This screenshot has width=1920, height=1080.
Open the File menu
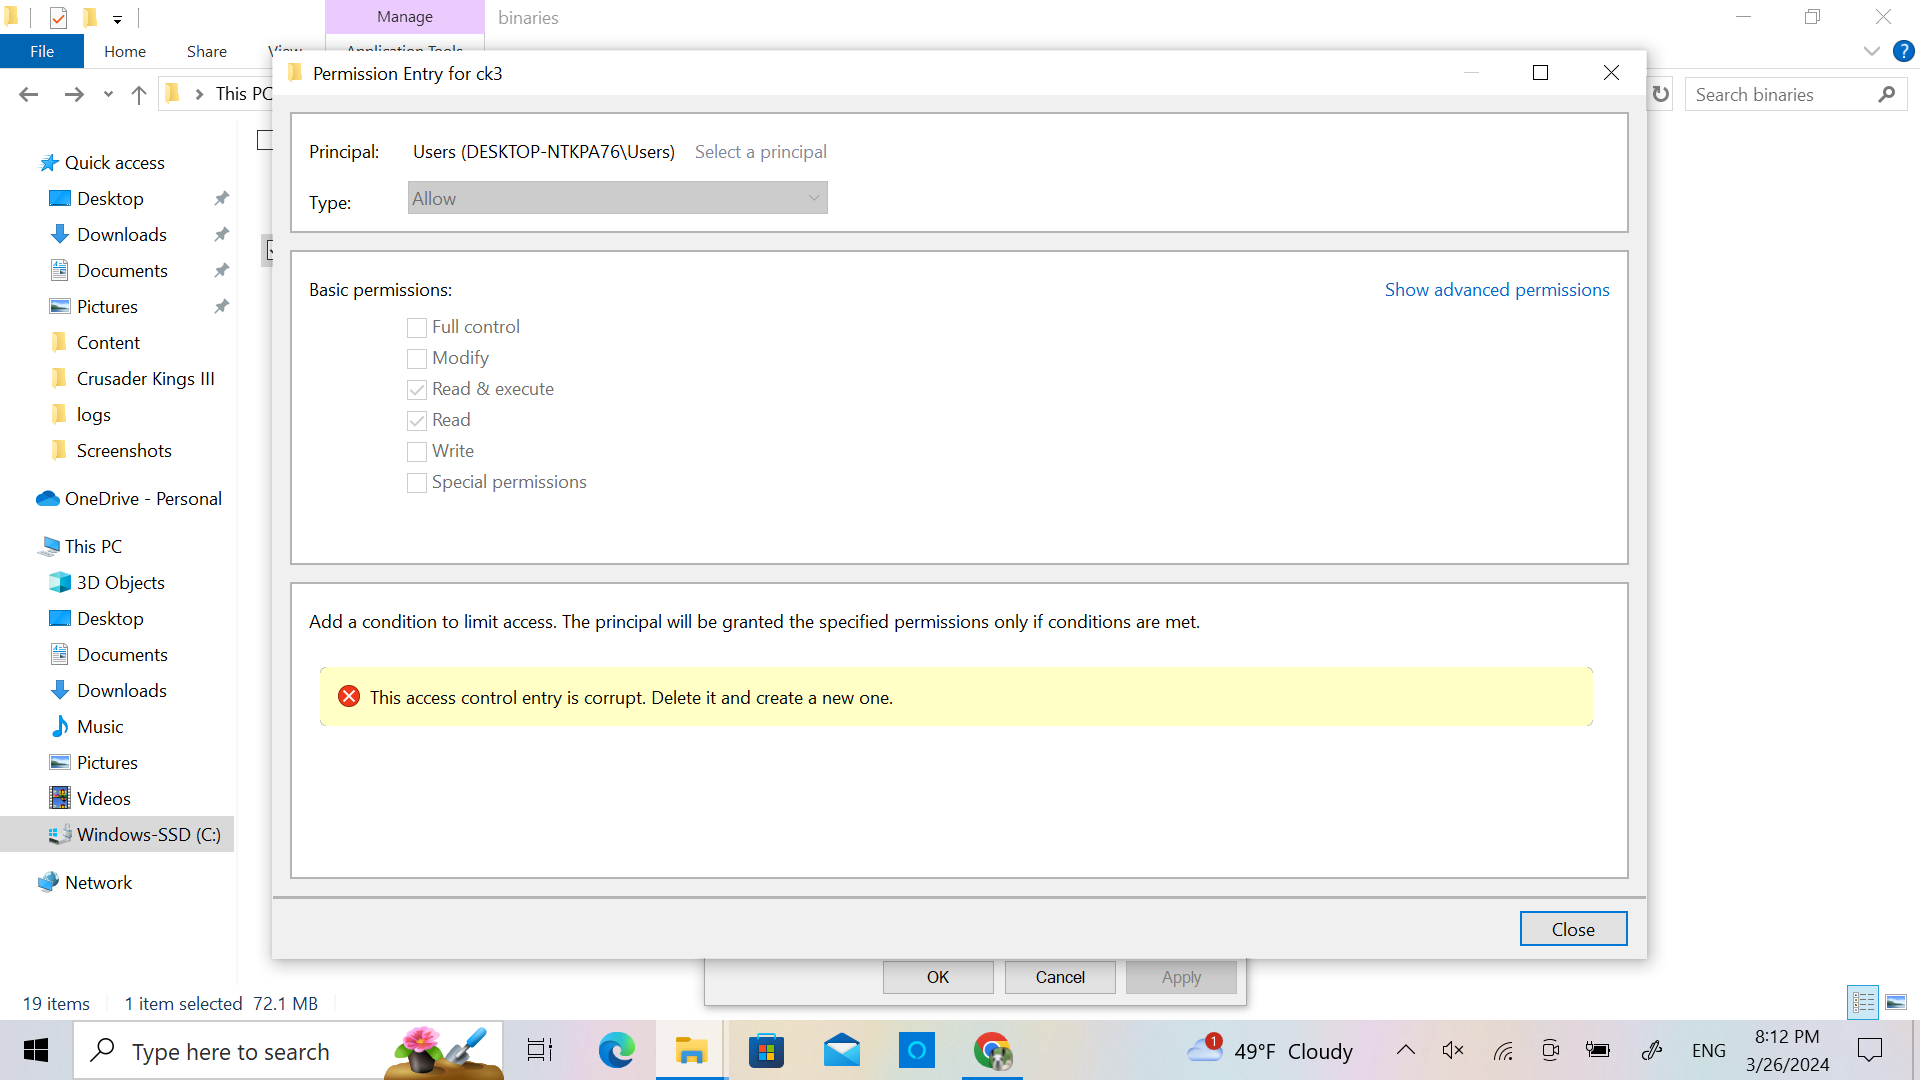coord(41,51)
